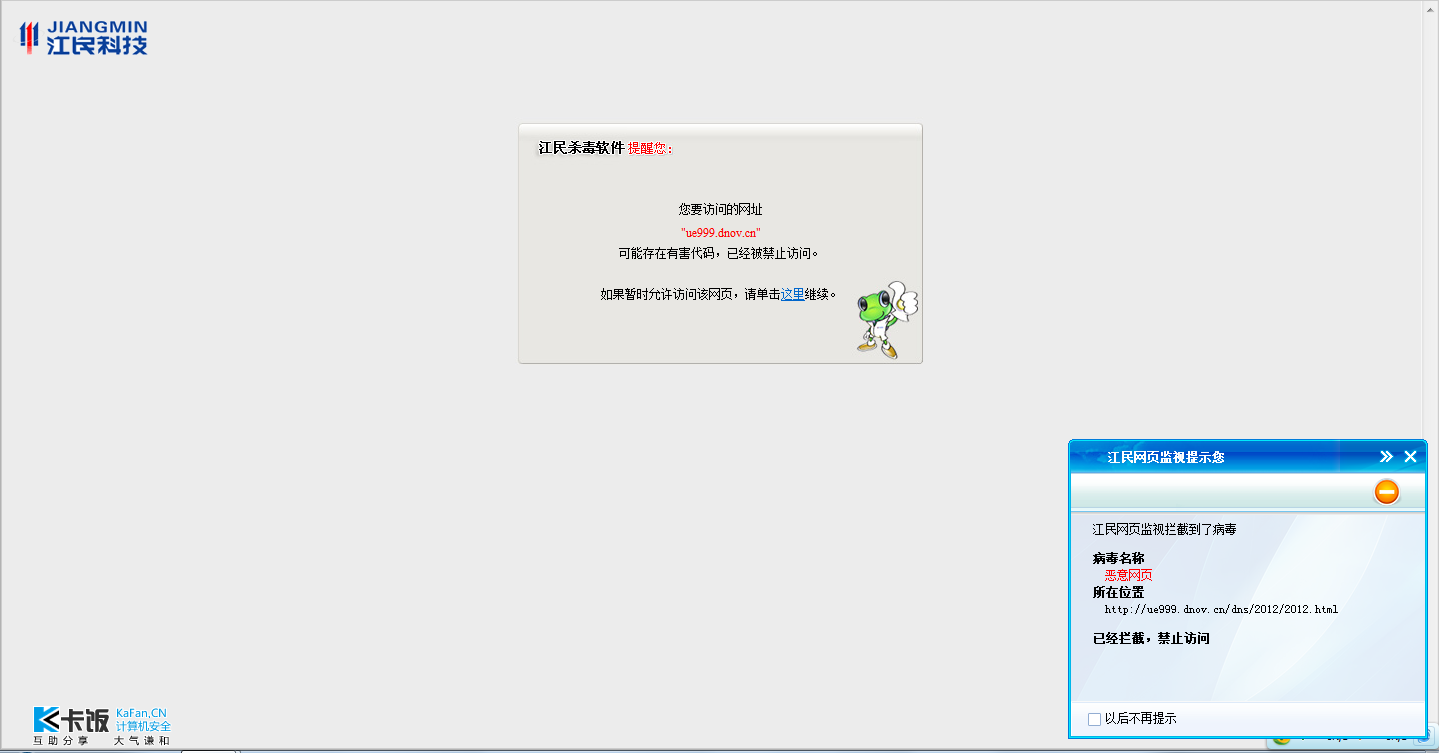Click the Jiangmin 江民科技 logo at top
Image resolution: width=1439 pixels, height=753 pixels.
pyautogui.click(x=84, y=38)
